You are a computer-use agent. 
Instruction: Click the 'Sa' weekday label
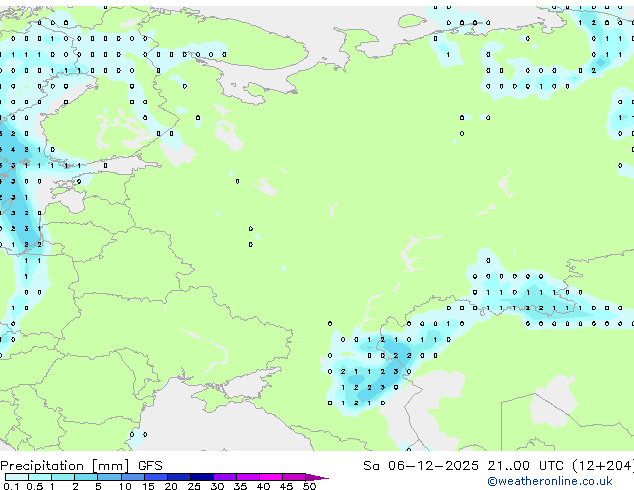(x=371, y=466)
